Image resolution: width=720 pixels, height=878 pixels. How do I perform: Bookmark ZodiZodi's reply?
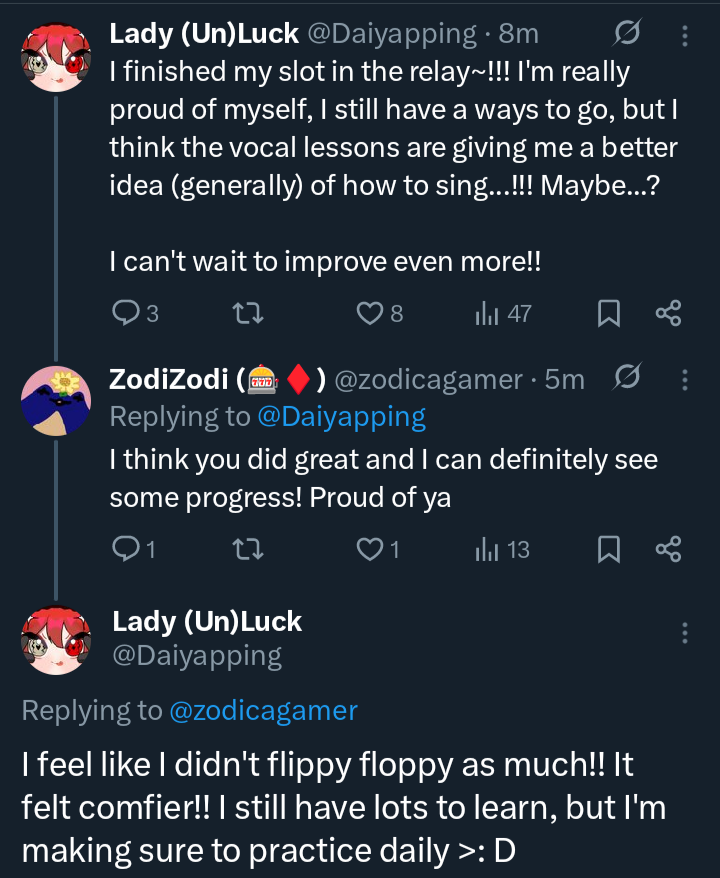pos(608,549)
